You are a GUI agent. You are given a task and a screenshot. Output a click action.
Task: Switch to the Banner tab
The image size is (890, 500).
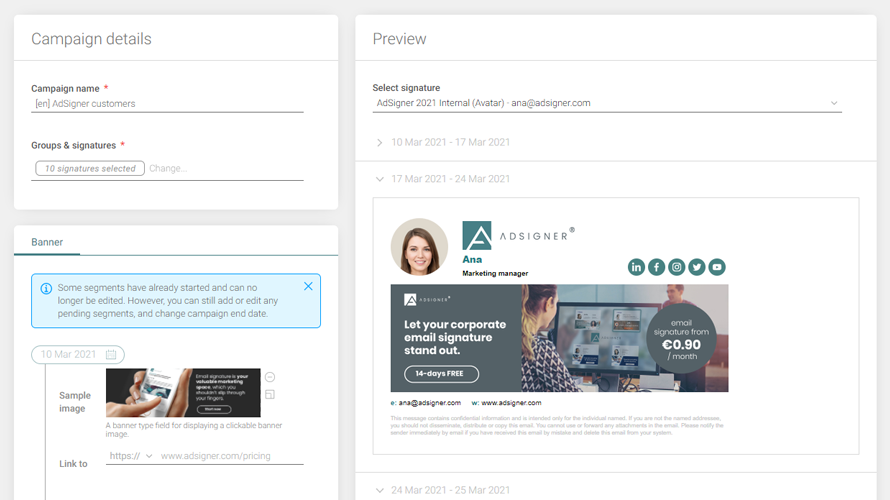(x=47, y=242)
